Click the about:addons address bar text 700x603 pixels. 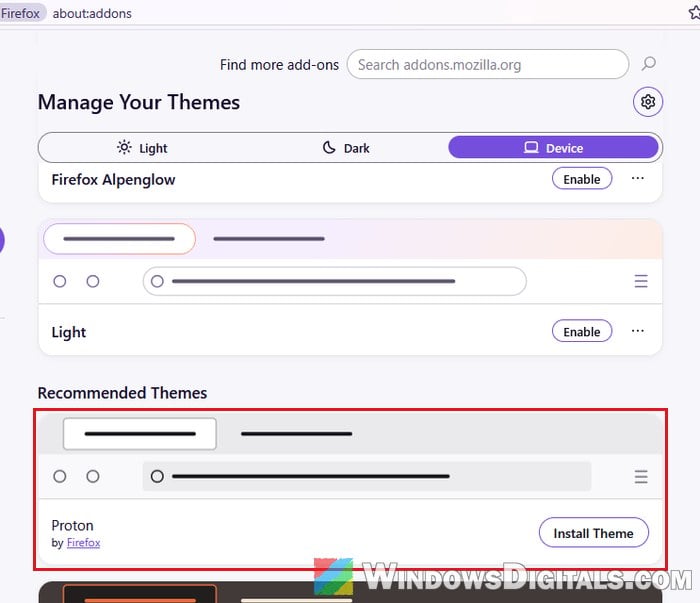(92, 13)
